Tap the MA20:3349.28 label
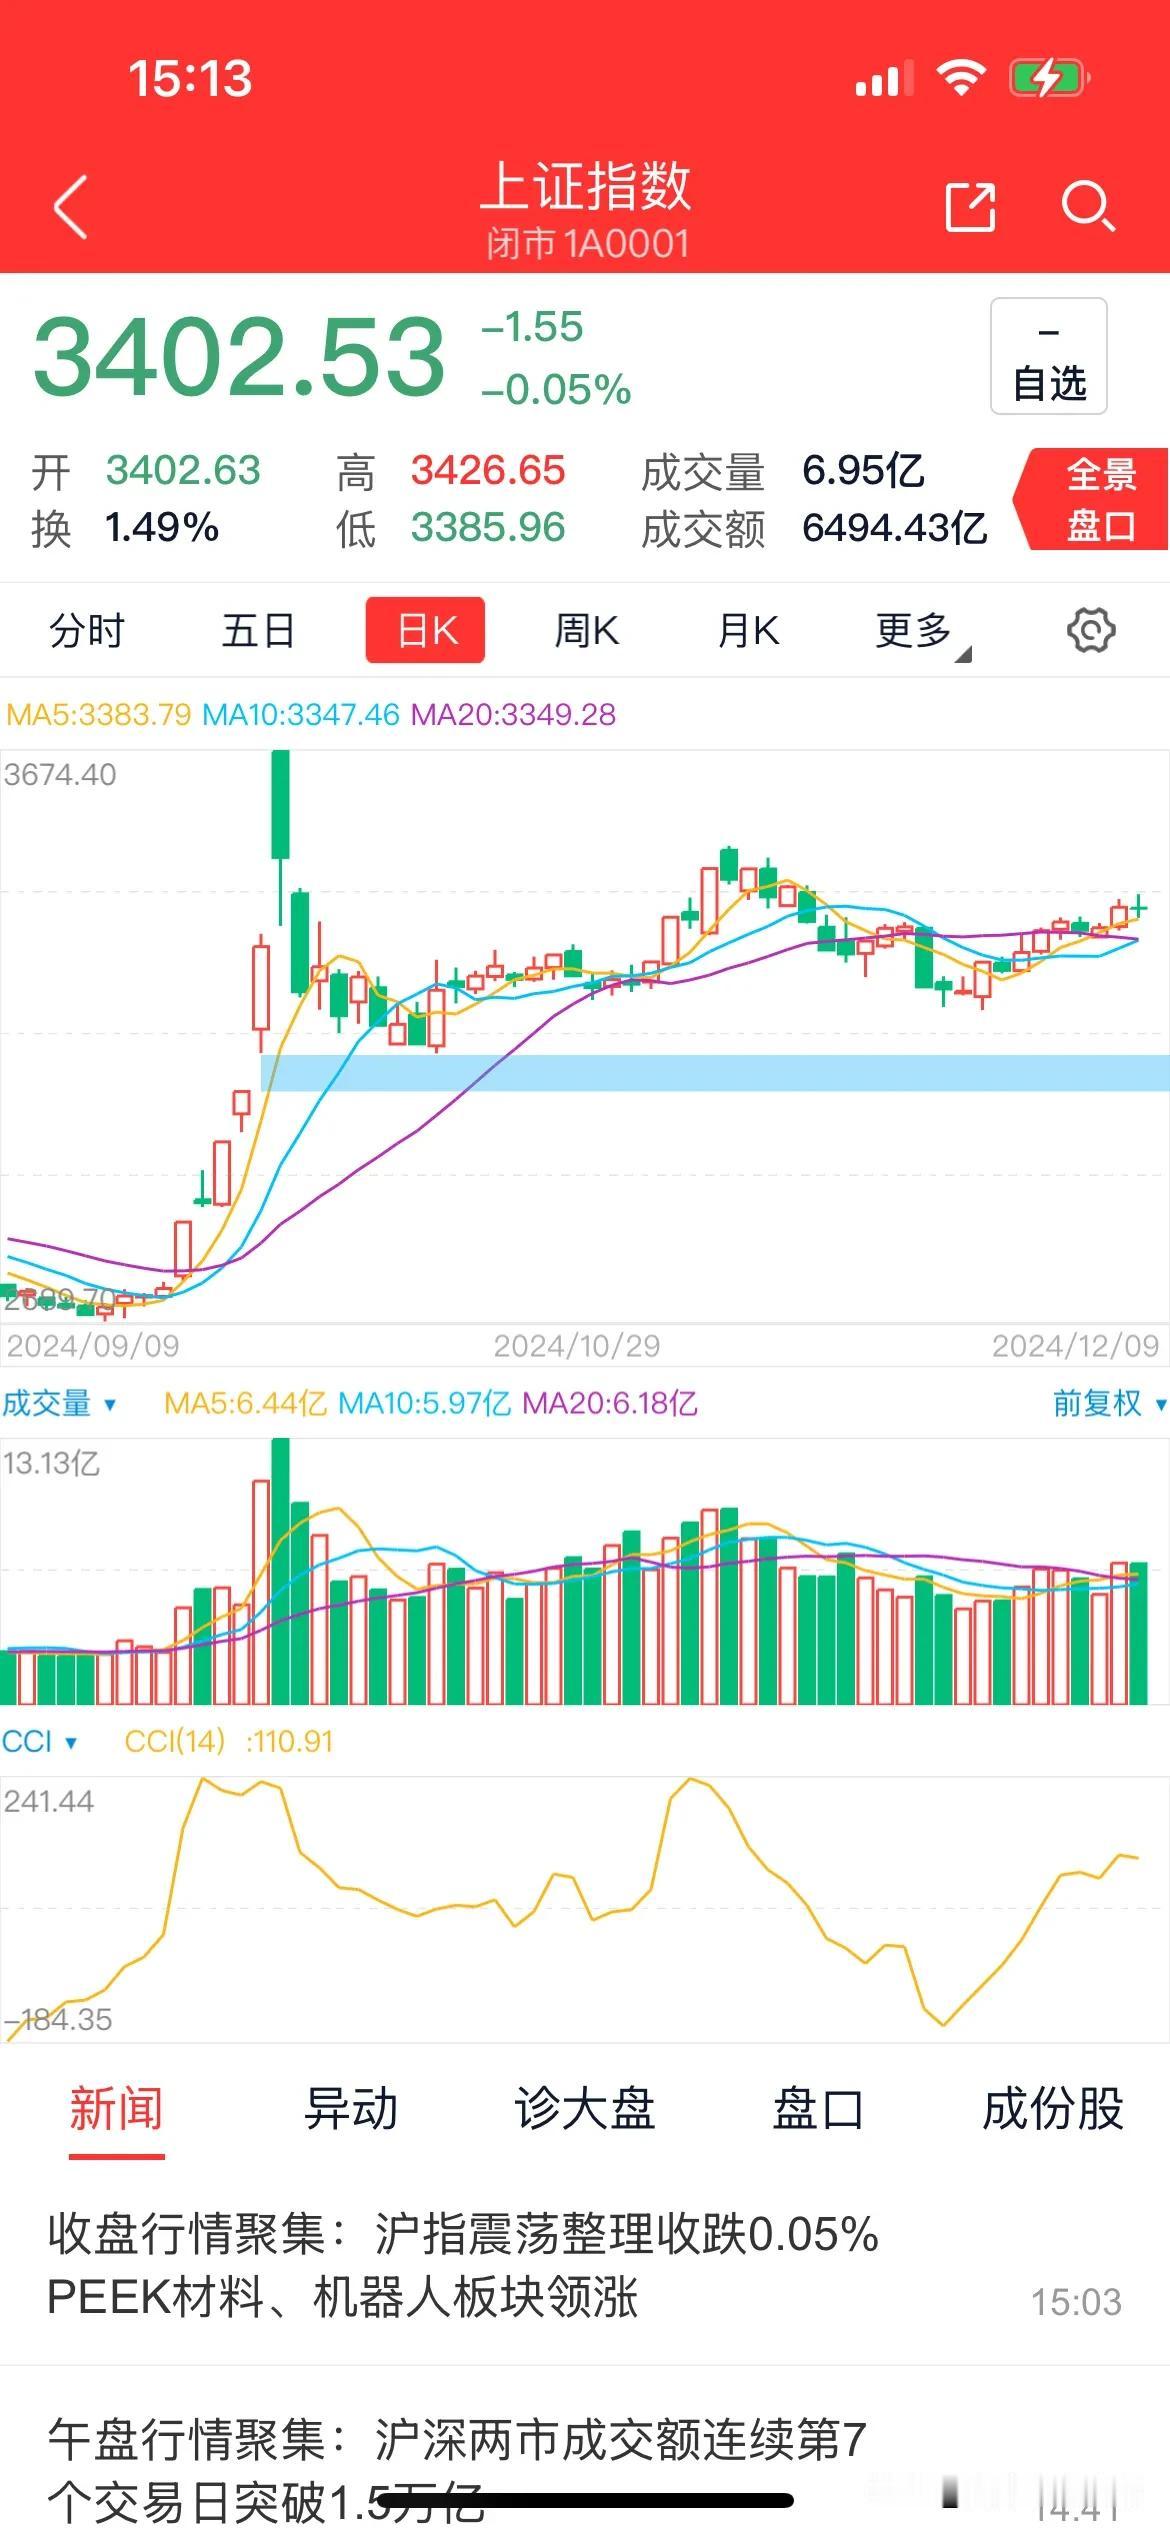The height and width of the screenshot is (2532, 1170). [x=513, y=715]
